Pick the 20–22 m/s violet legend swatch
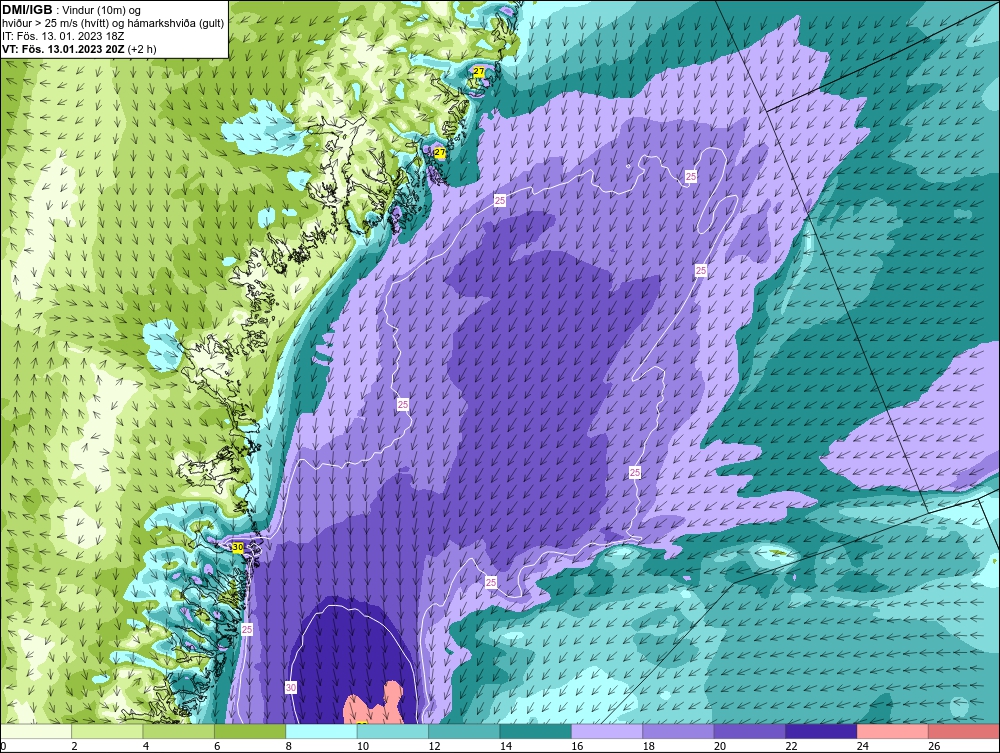The image size is (1000, 753). 750,731
